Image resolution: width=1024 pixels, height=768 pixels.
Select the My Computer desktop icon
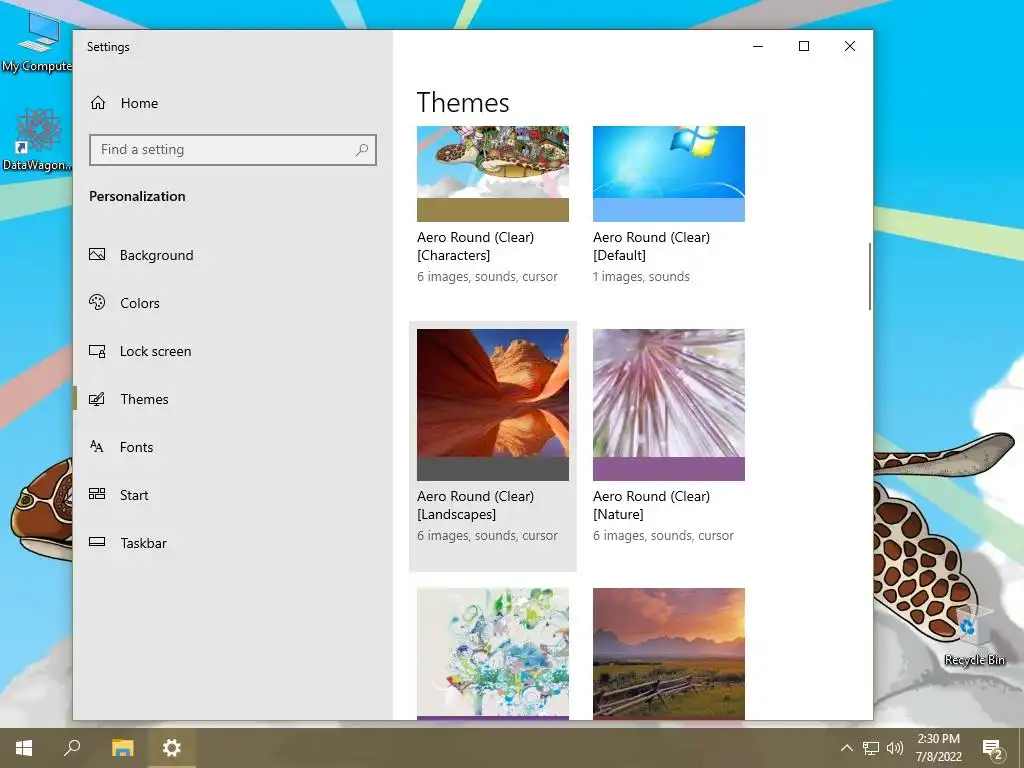(x=37, y=41)
